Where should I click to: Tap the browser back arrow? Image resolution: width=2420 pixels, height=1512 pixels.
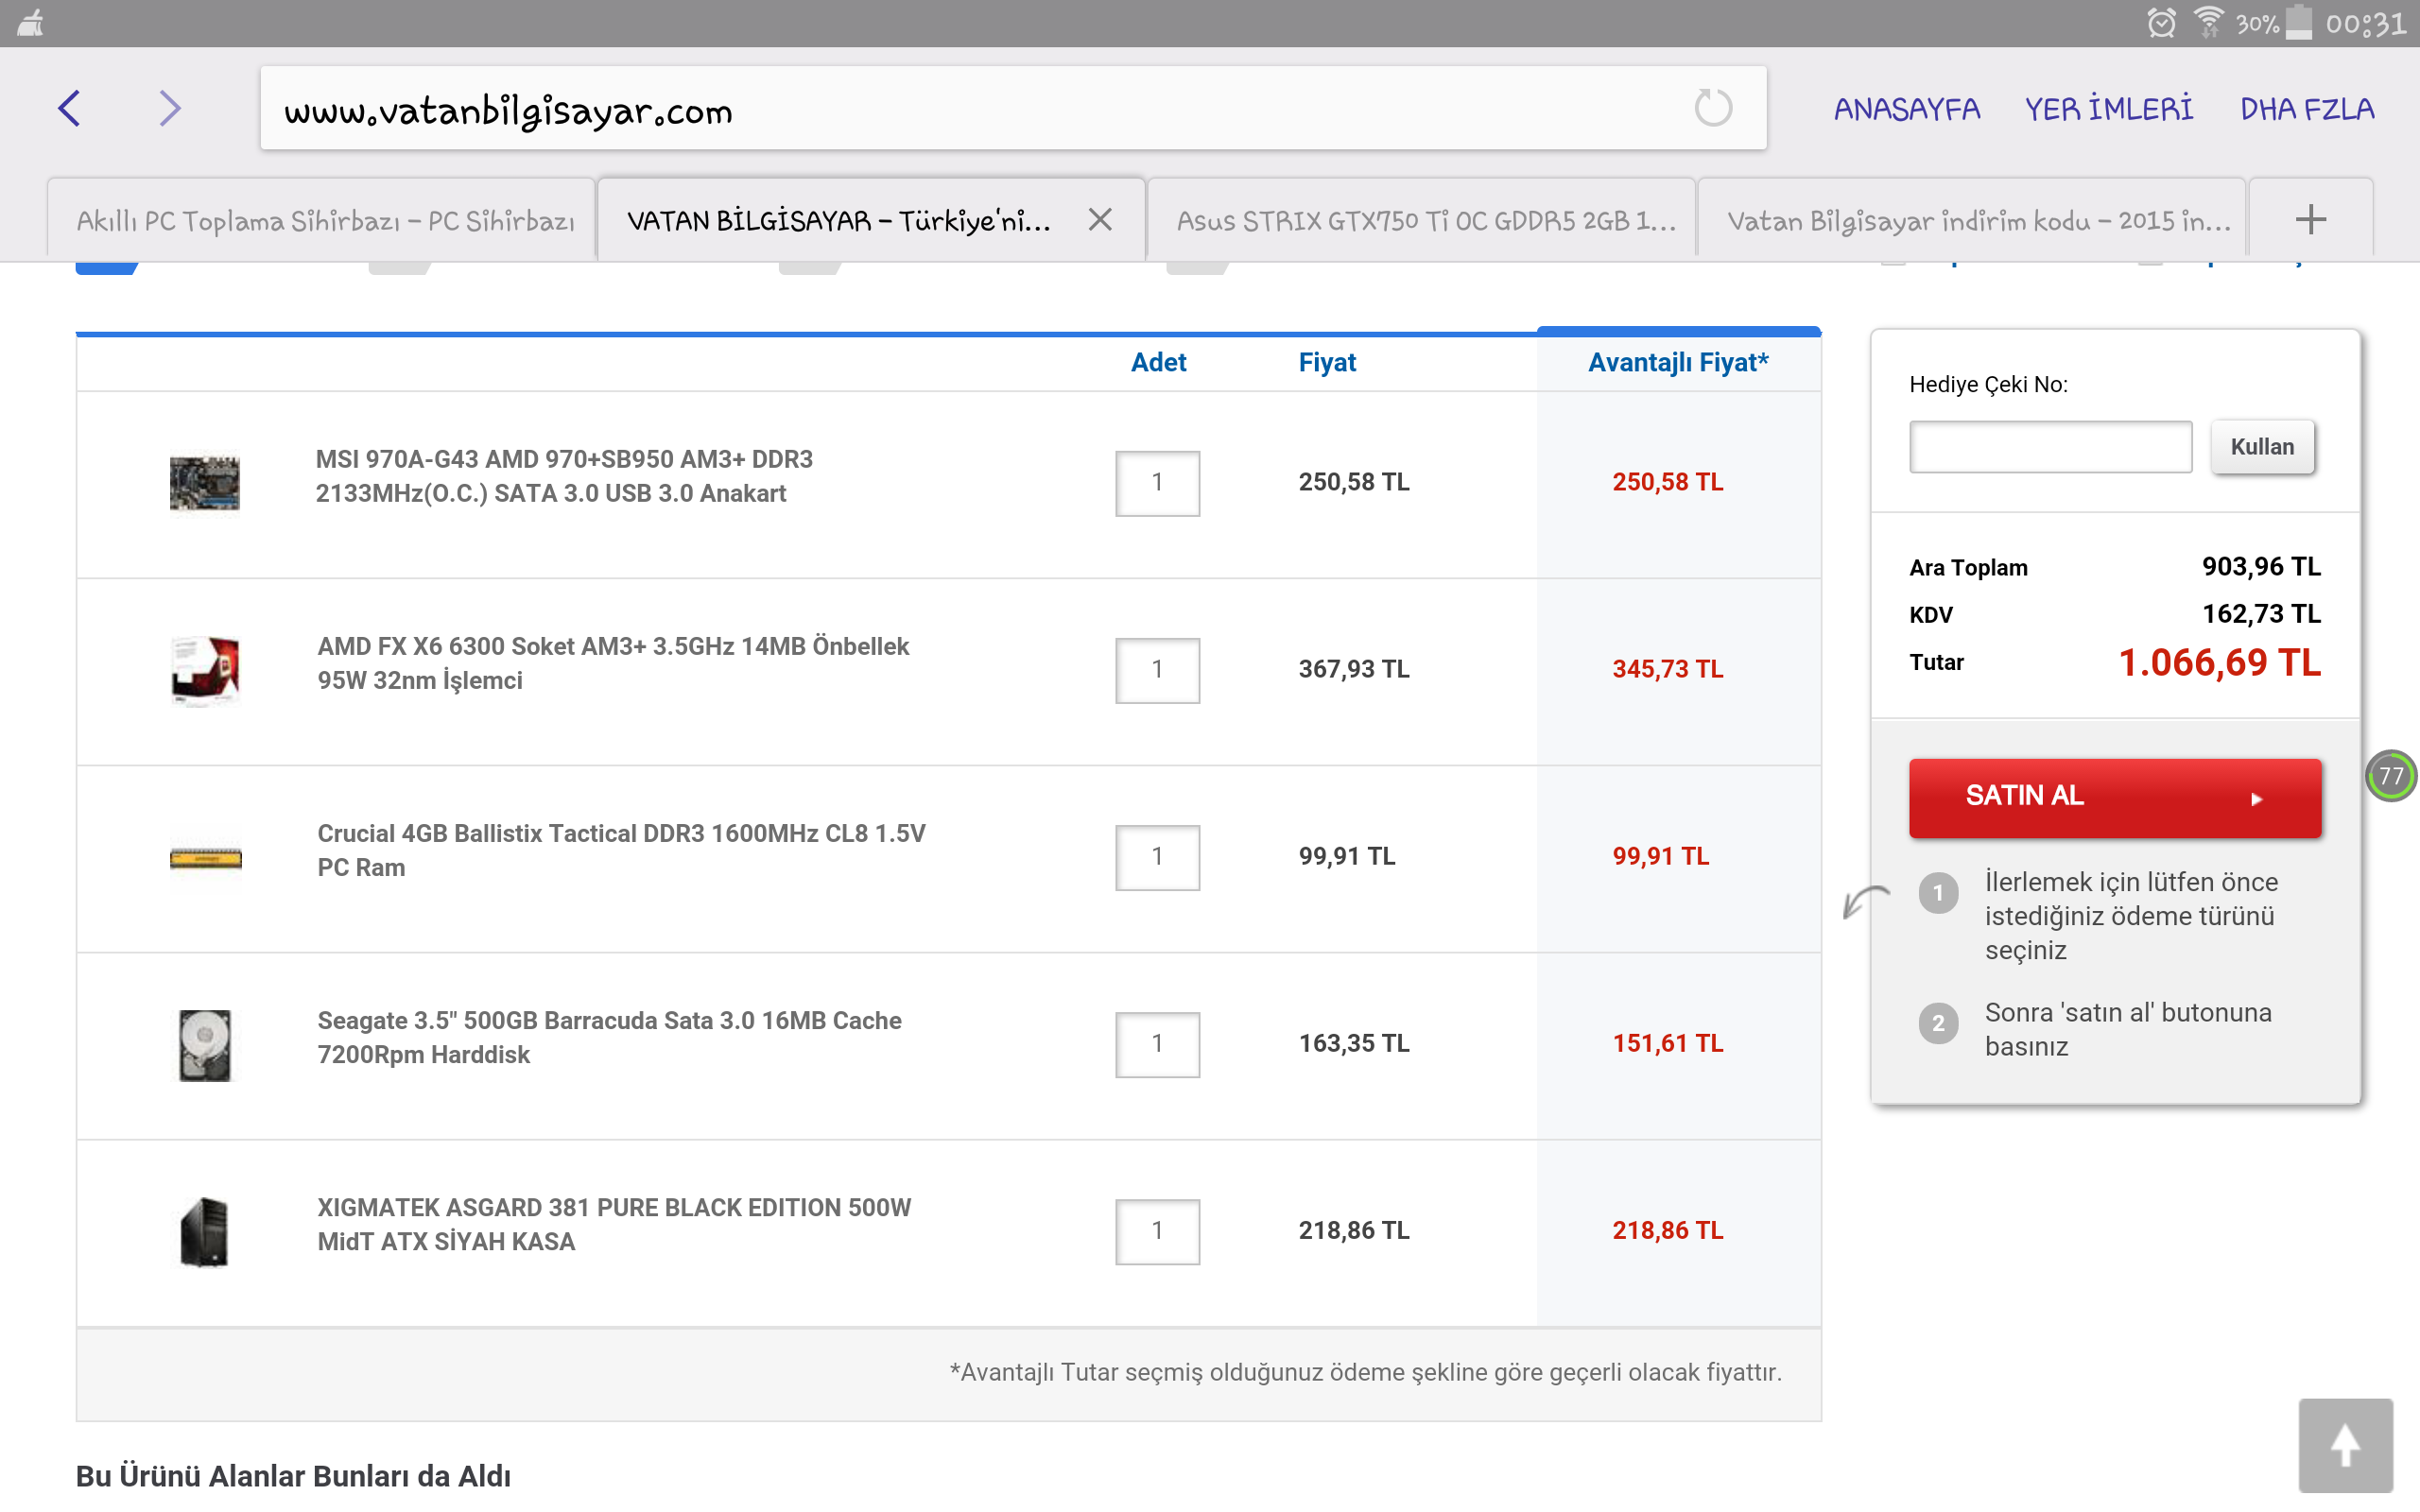pyautogui.click(x=69, y=108)
